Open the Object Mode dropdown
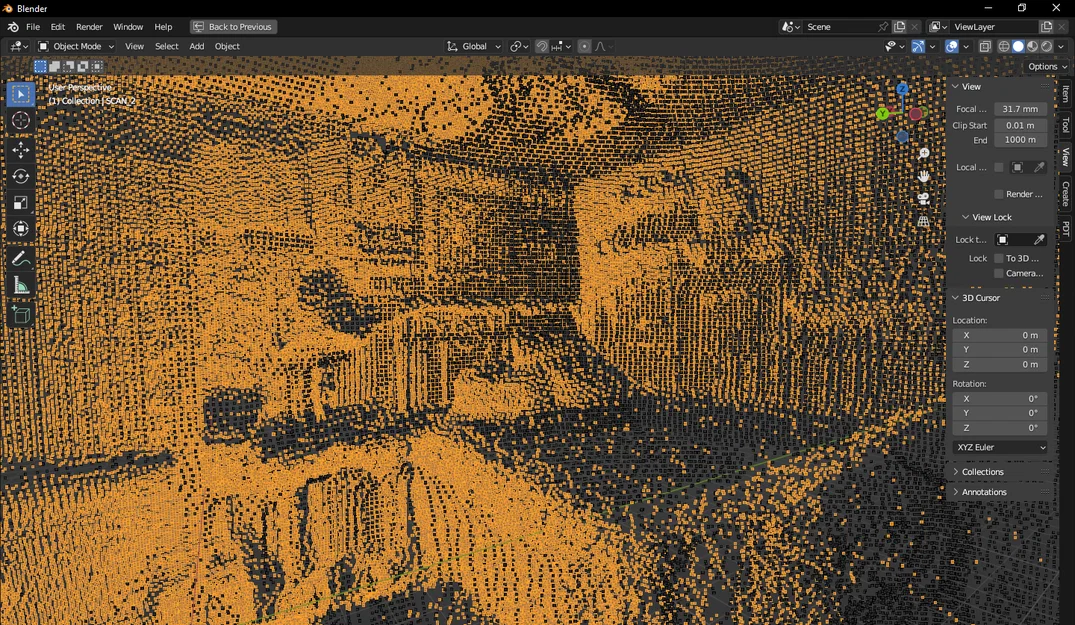1075x625 pixels. (x=76, y=47)
